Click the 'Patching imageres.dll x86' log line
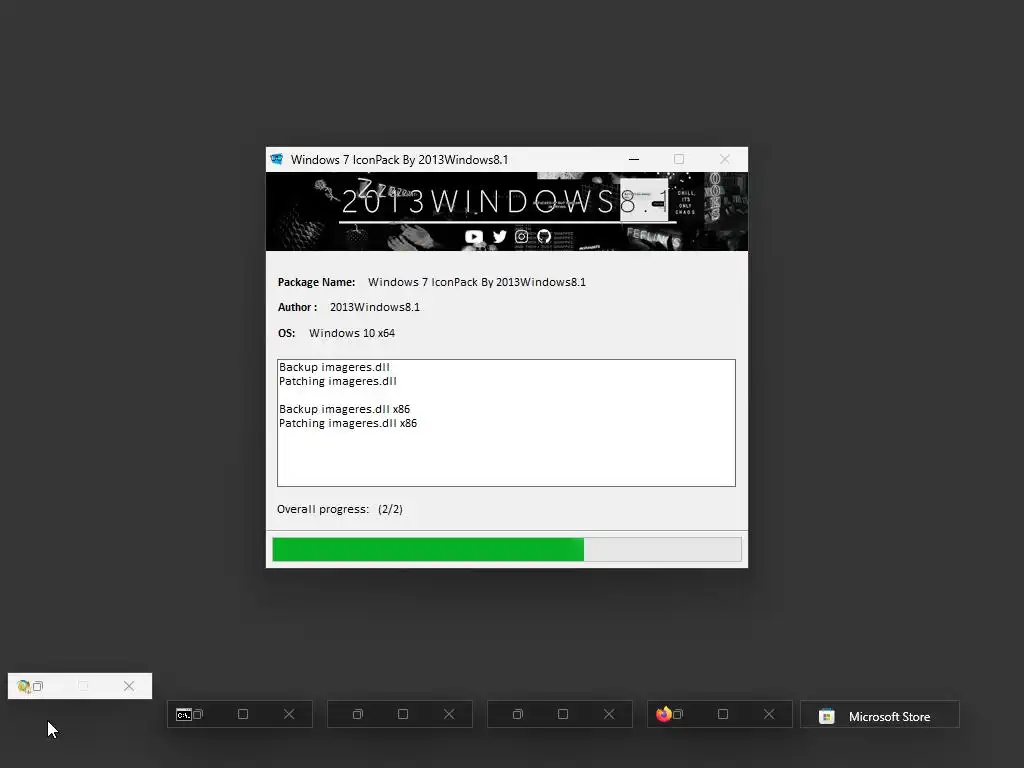Image resolution: width=1024 pixels, height=768 pixels. (348, 423)
